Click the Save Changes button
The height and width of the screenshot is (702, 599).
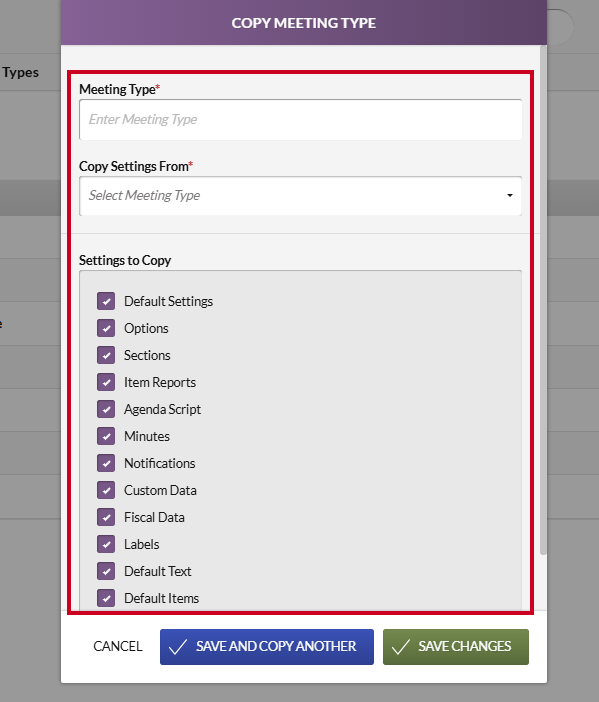456,647
